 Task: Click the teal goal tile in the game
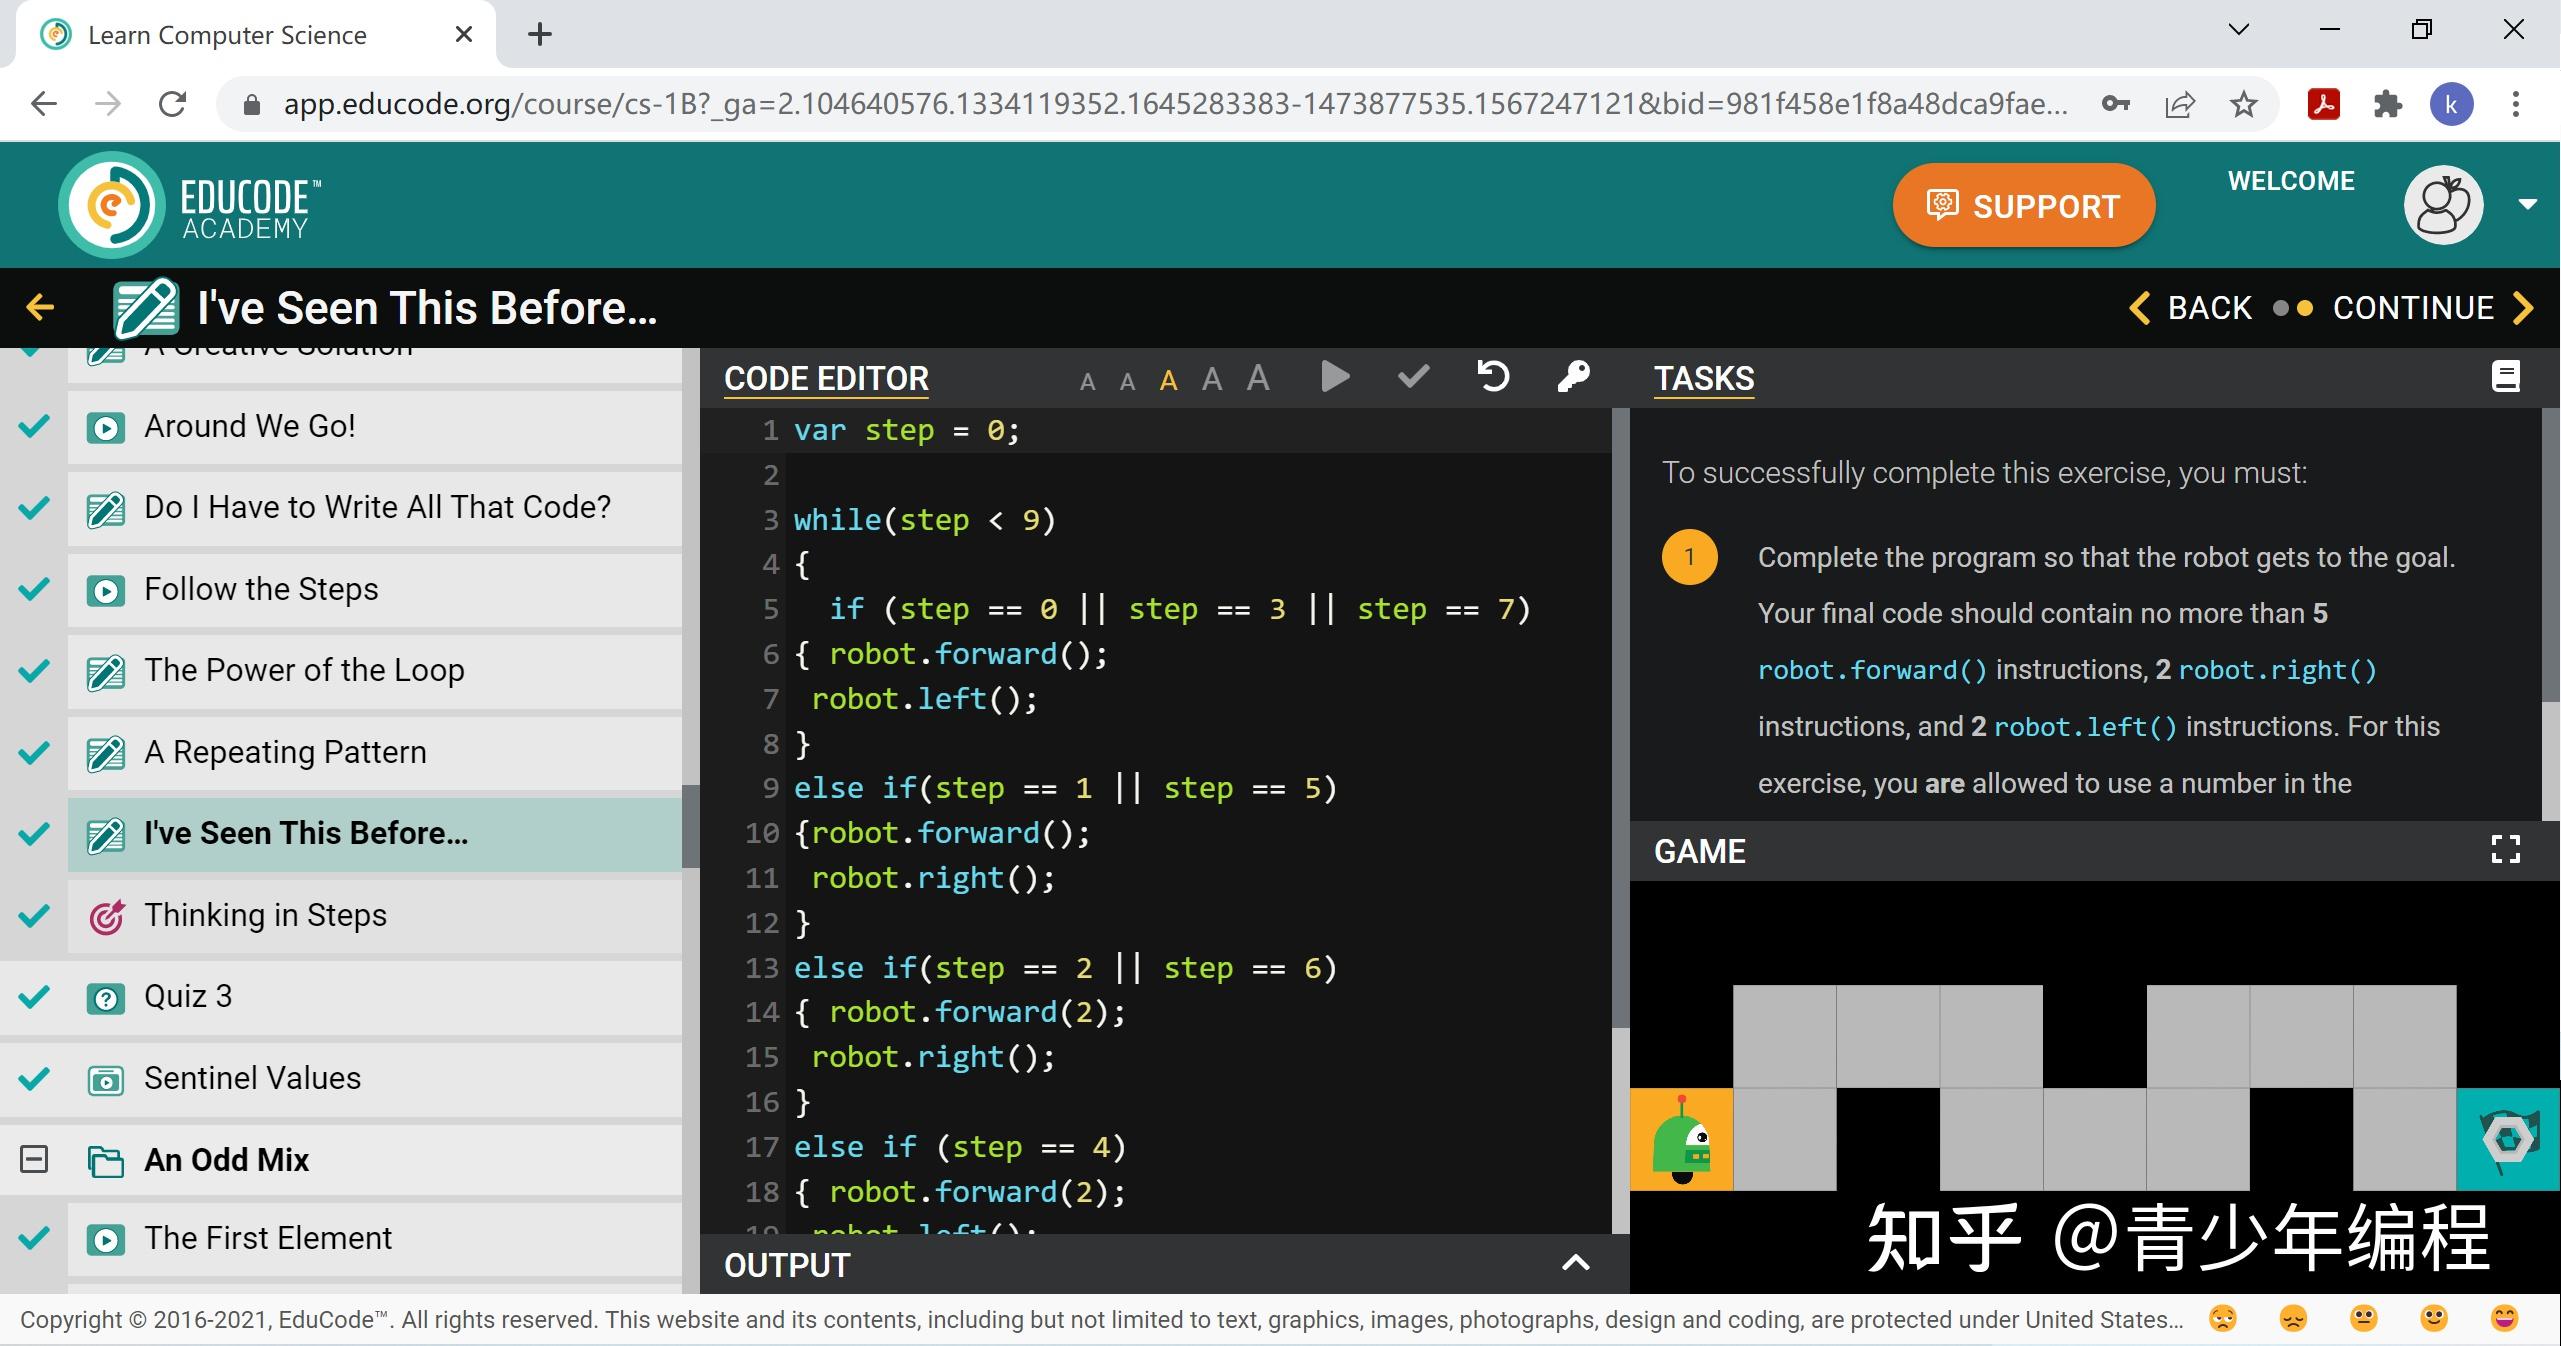tap(2508, 1139)
